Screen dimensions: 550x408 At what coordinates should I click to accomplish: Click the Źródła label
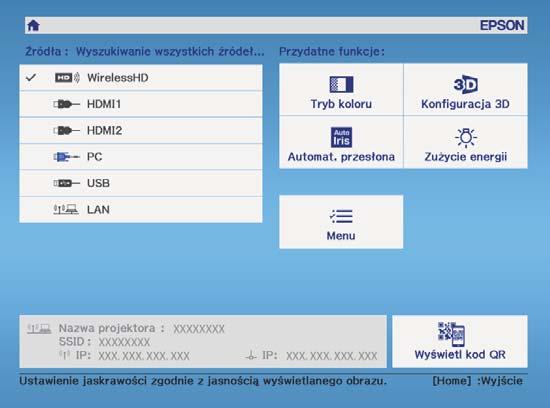[x=46, y=52]
